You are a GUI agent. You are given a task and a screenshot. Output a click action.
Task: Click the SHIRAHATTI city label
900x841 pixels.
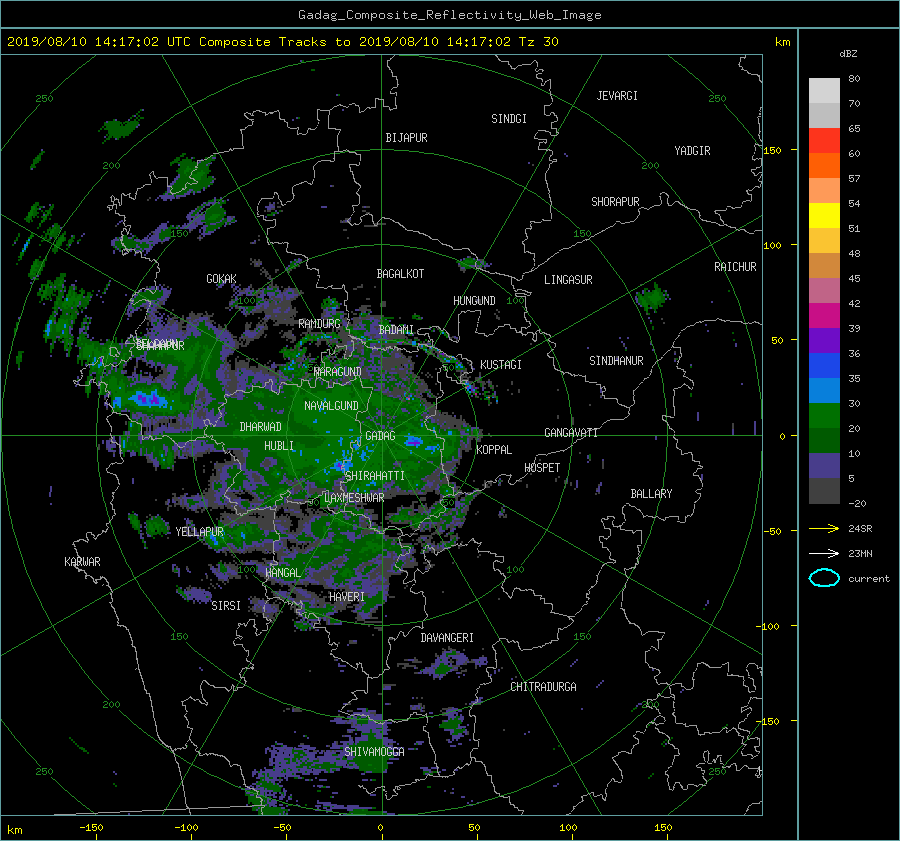tap(375, 476)
